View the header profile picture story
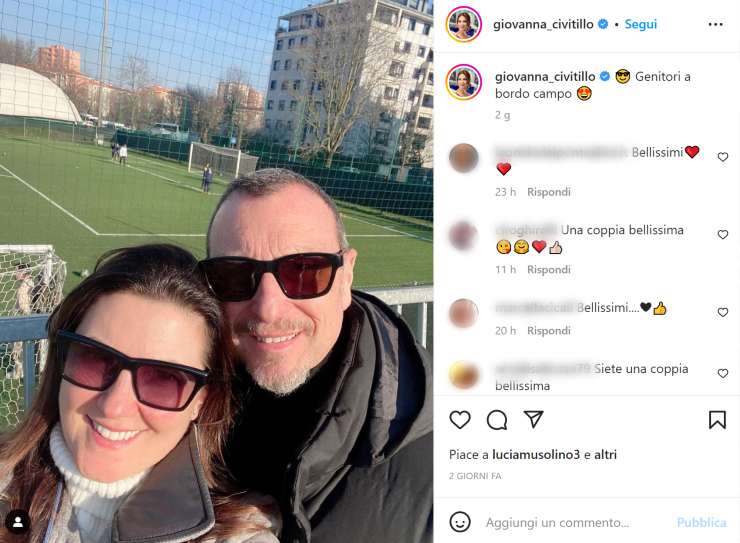 click(463, 24)
